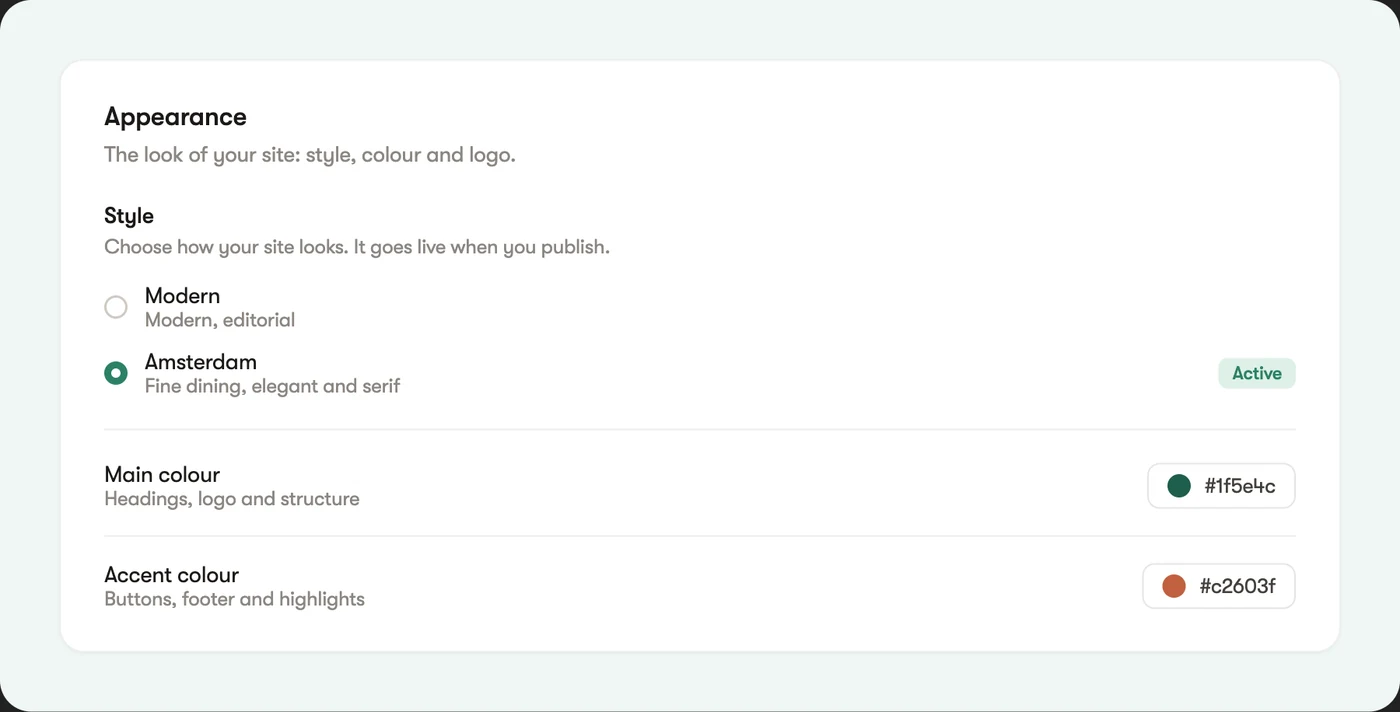Image resolution: width=1400 pixels, height=712 pixels.
Task: Click the Appearance heading
Action: [x=175, y=117]
